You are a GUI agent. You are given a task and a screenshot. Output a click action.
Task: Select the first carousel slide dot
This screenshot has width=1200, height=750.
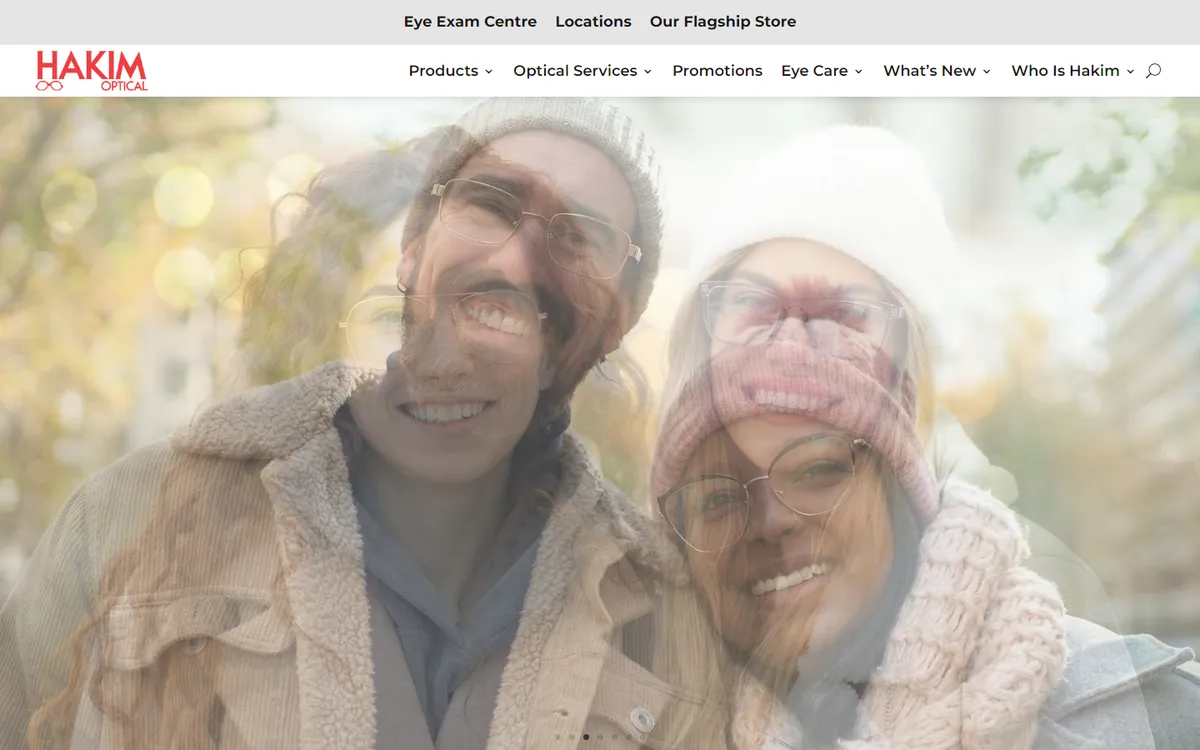[558, 737]
